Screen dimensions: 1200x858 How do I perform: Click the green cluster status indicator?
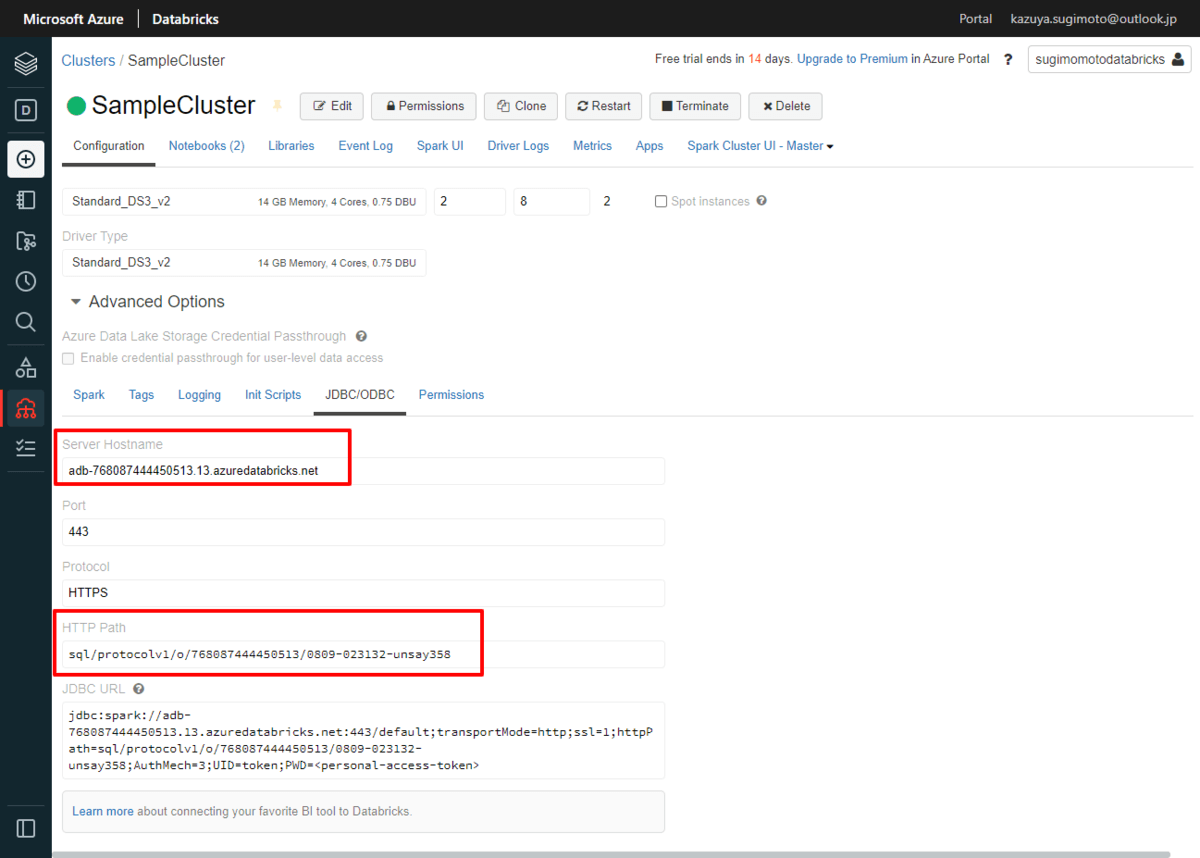pos(76,106)
